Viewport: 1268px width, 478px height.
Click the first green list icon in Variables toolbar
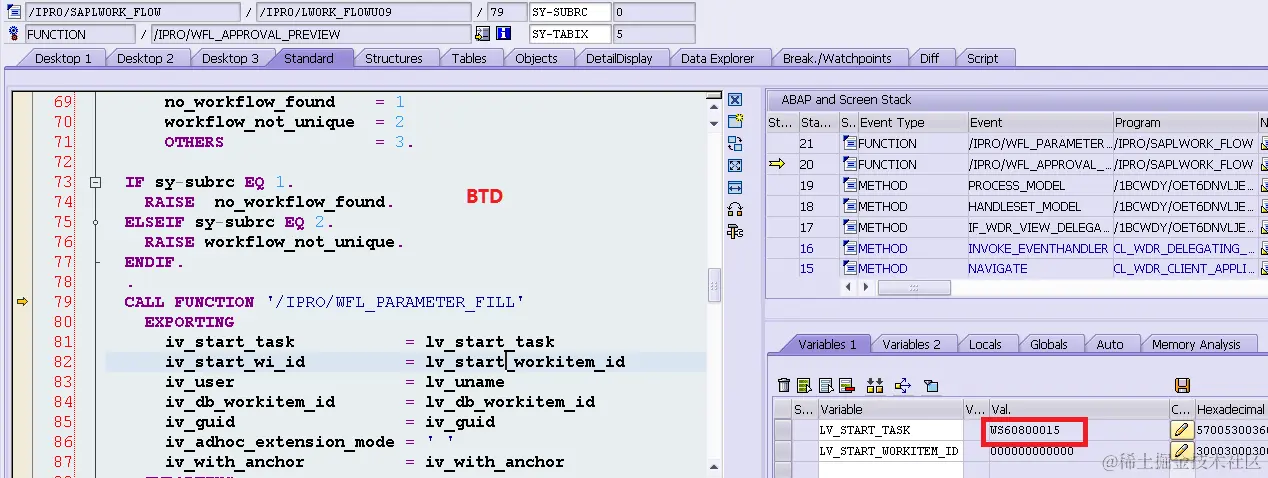[x=805, y=385]
